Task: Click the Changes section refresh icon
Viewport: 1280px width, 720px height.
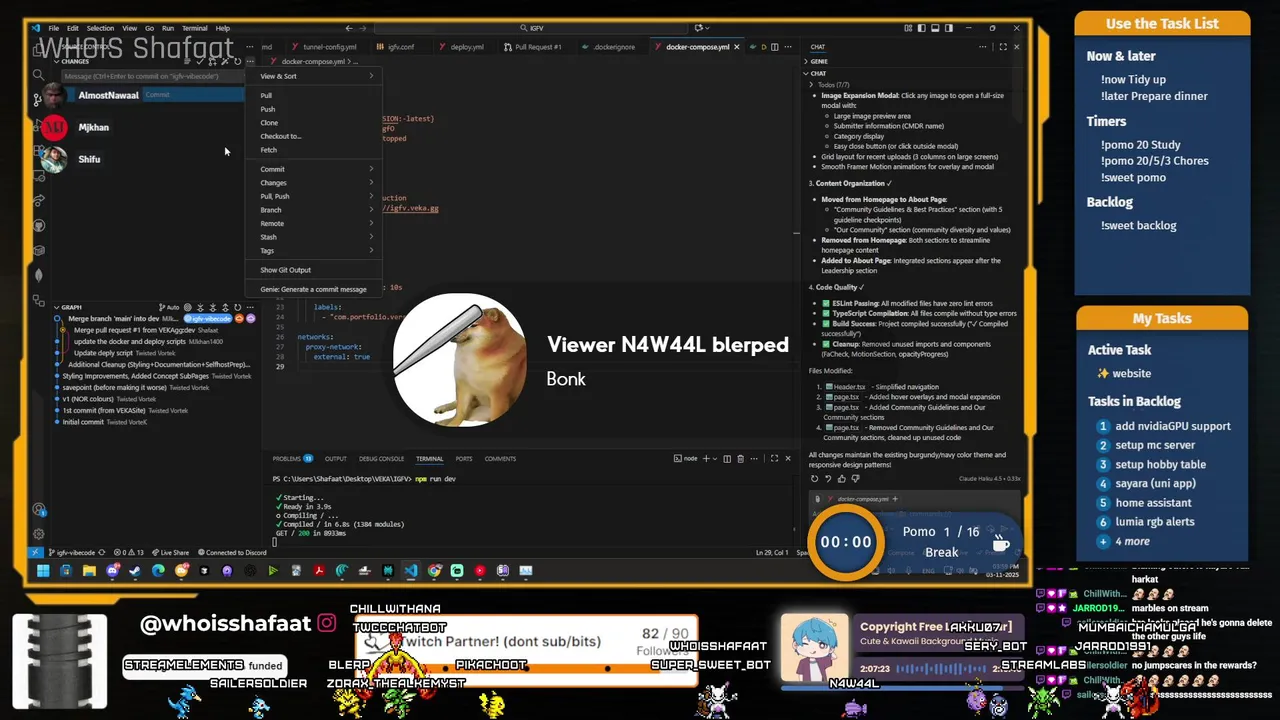Action: coord(238,62)
